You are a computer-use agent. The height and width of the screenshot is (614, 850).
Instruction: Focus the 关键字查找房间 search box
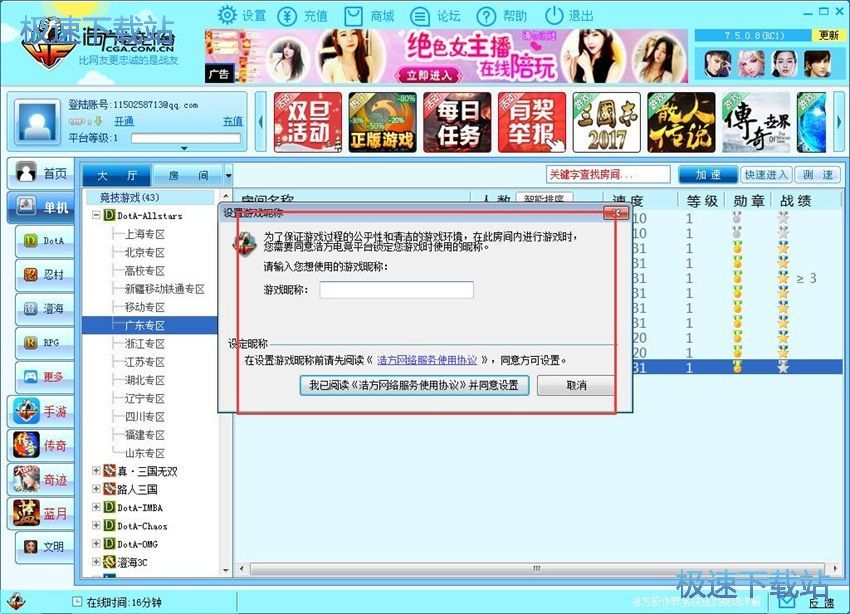(608, 174)
